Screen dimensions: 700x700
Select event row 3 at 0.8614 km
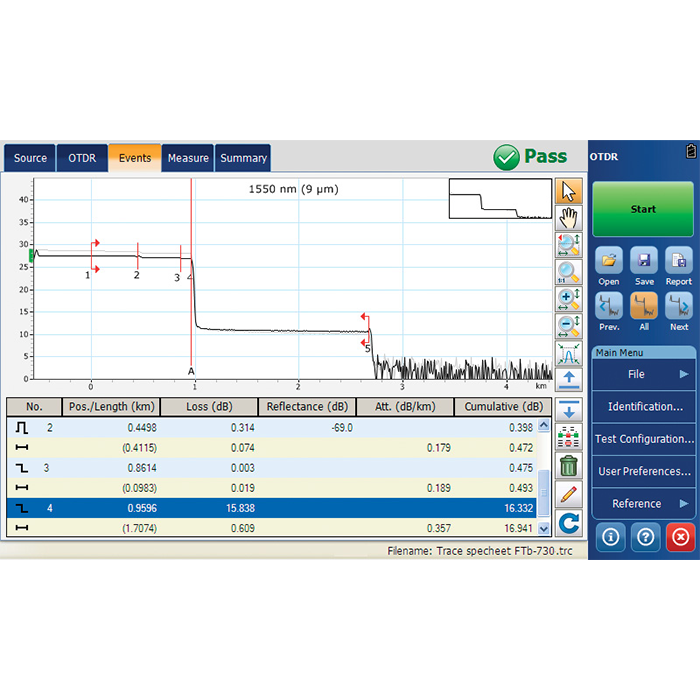[x=271, y=468]
